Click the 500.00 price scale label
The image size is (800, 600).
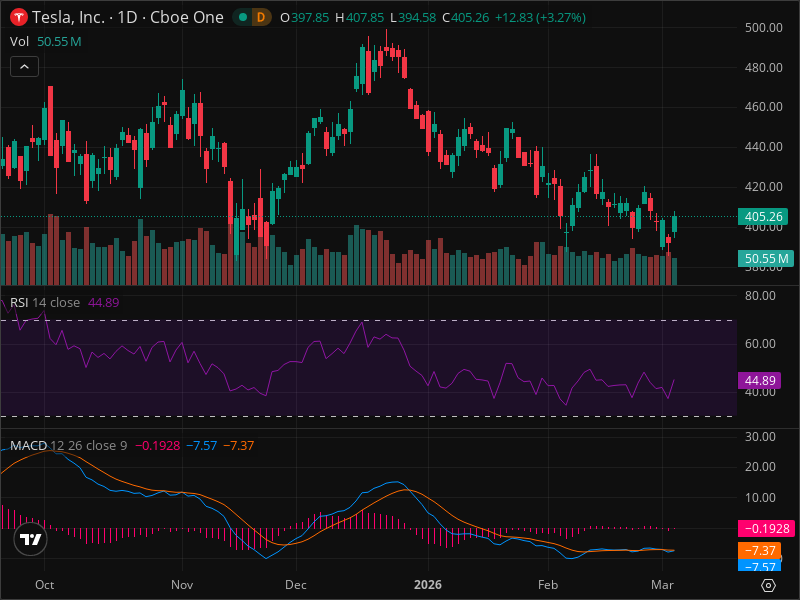pyautogui.click(x=763, y=28)
